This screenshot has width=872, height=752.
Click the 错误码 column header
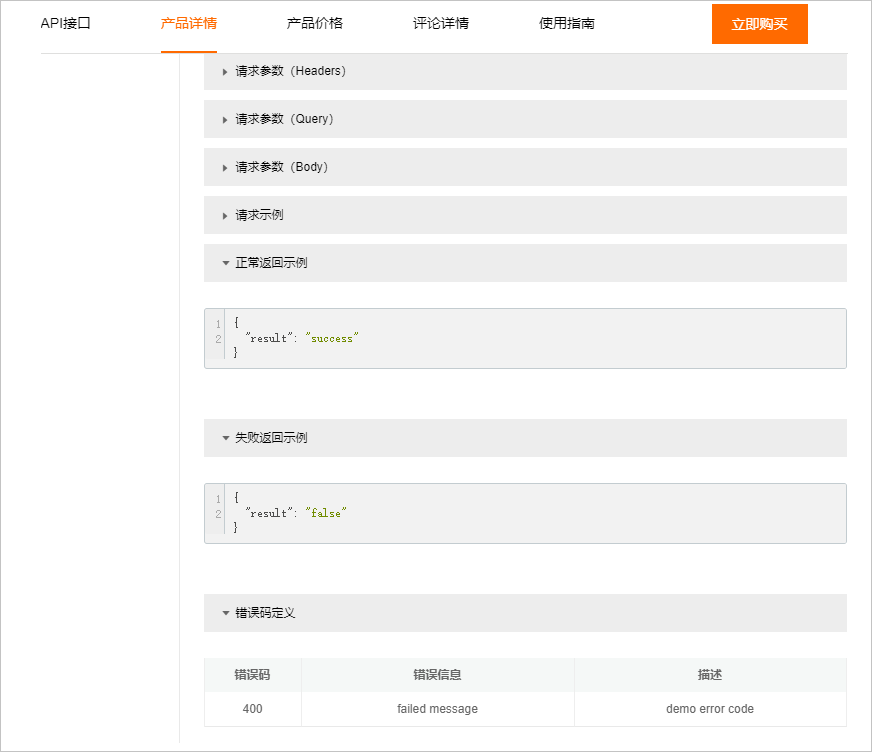[252, 675]
